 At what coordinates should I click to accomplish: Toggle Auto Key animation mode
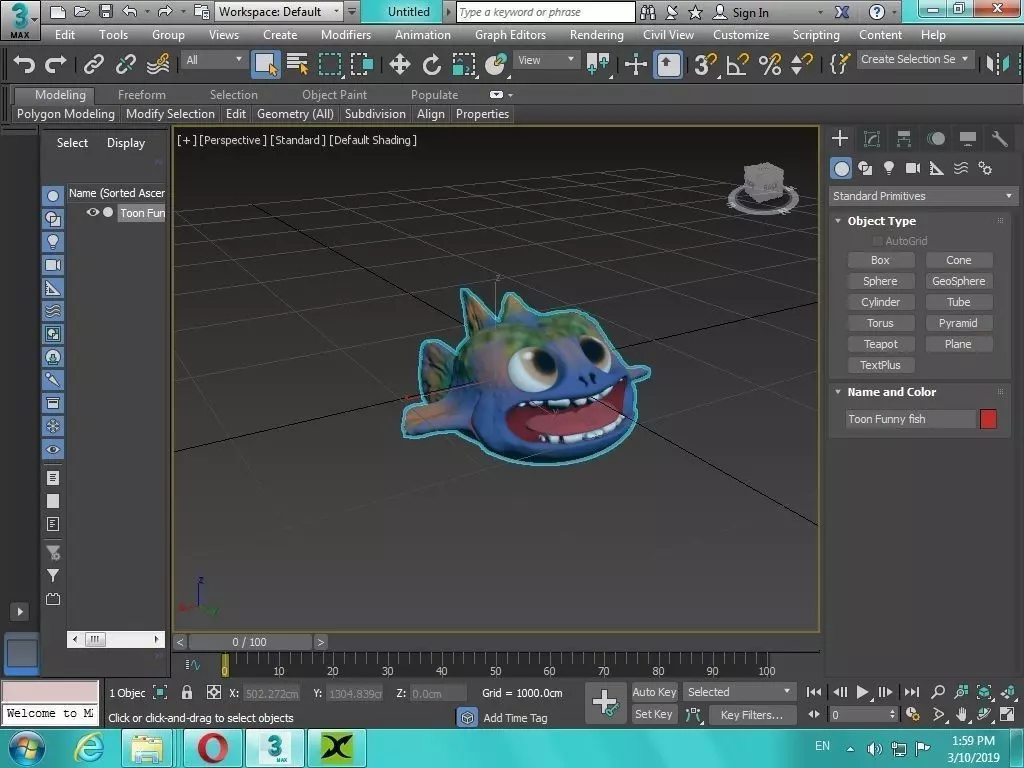click(x=654, y=692)
